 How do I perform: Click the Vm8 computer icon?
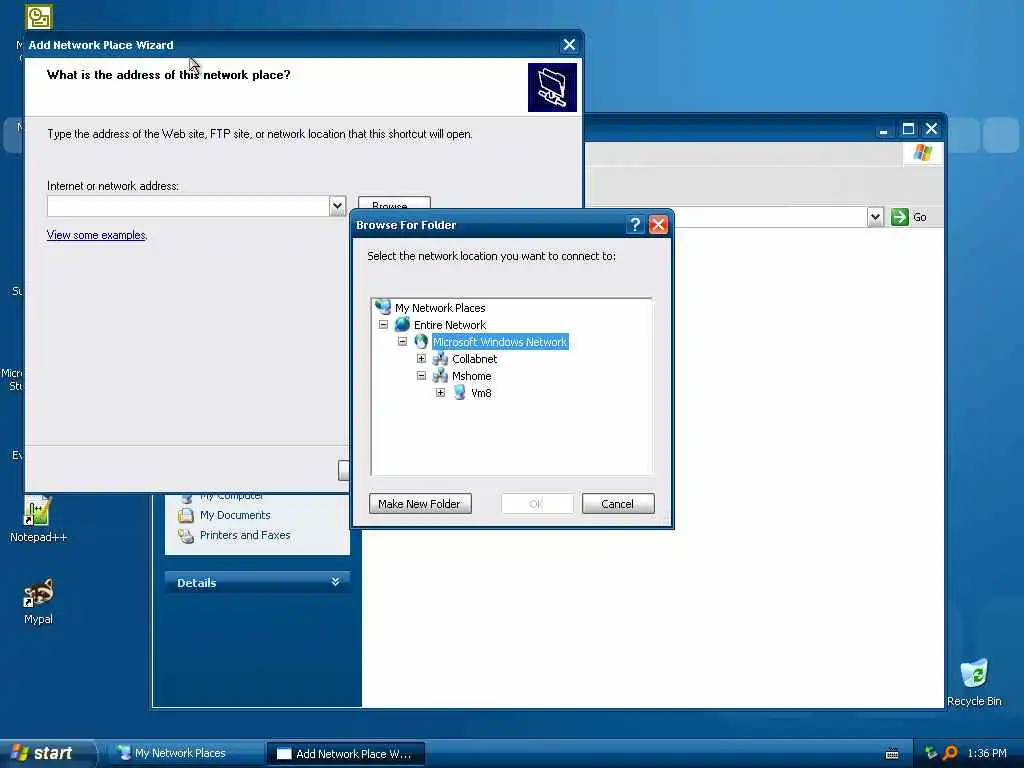460,392
